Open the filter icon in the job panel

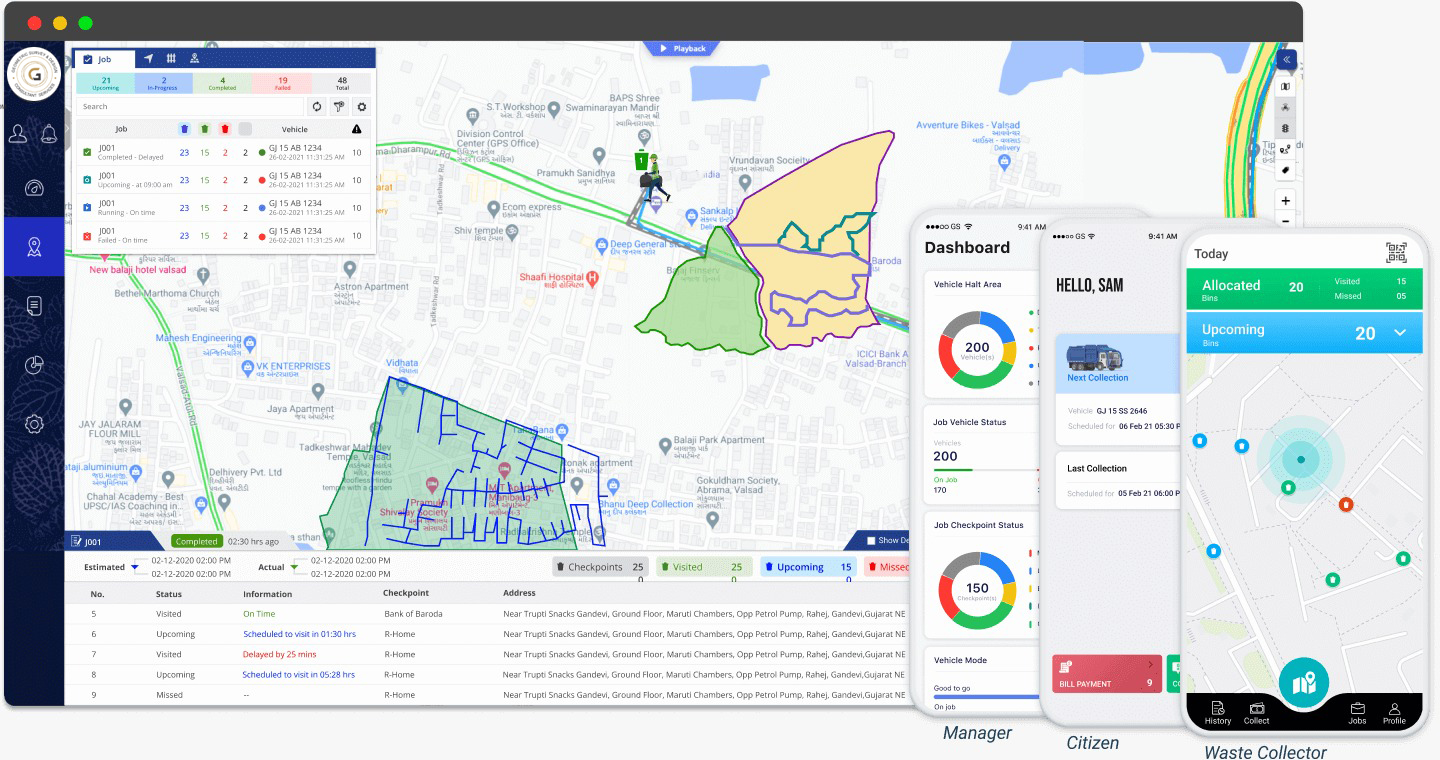pos(339,107)
